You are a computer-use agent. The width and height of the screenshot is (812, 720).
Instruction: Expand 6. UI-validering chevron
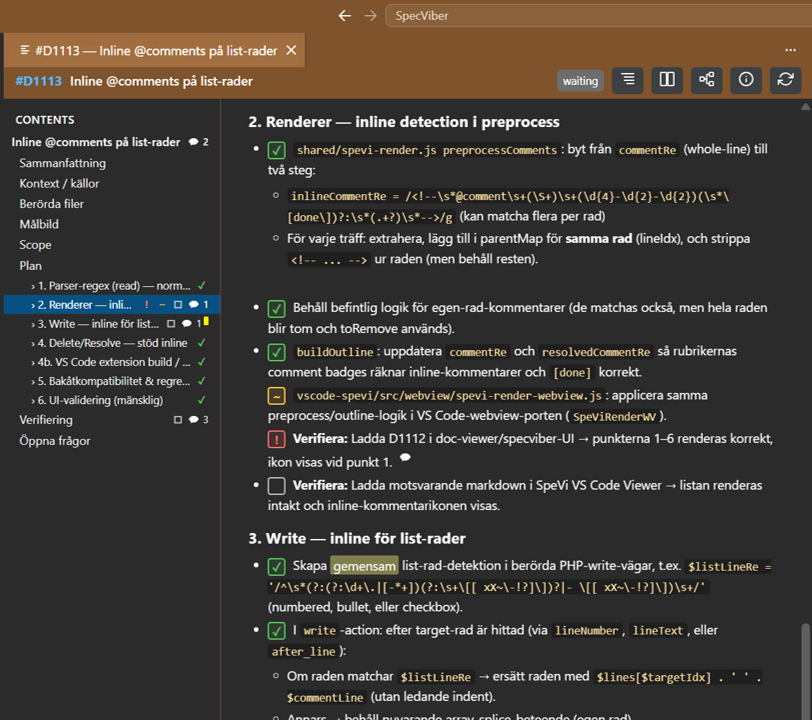(x=33, y=401)
